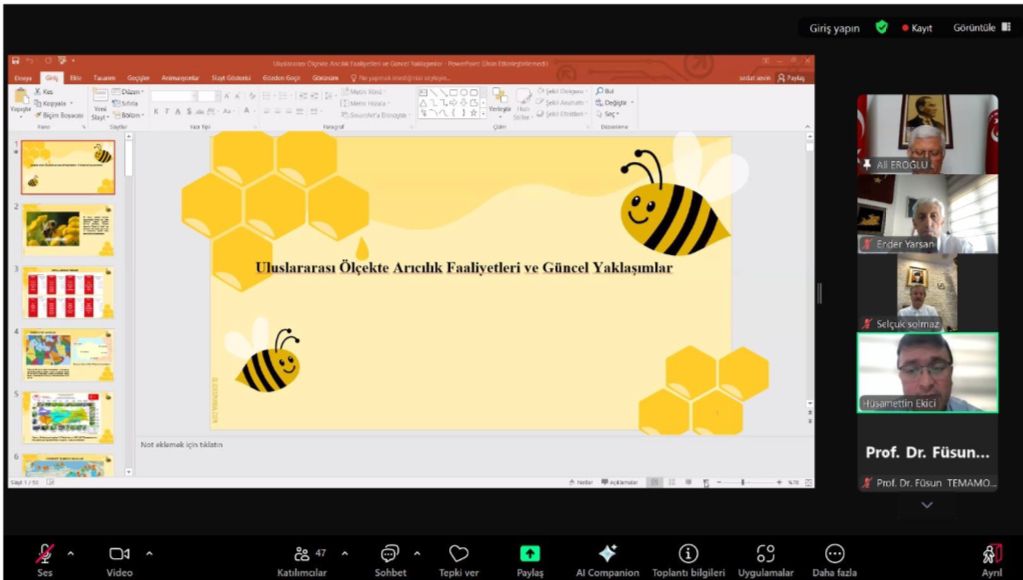Select Ender Yarsan video tile
Viewport: 1023px width, 580px height.
pos(927,213)
